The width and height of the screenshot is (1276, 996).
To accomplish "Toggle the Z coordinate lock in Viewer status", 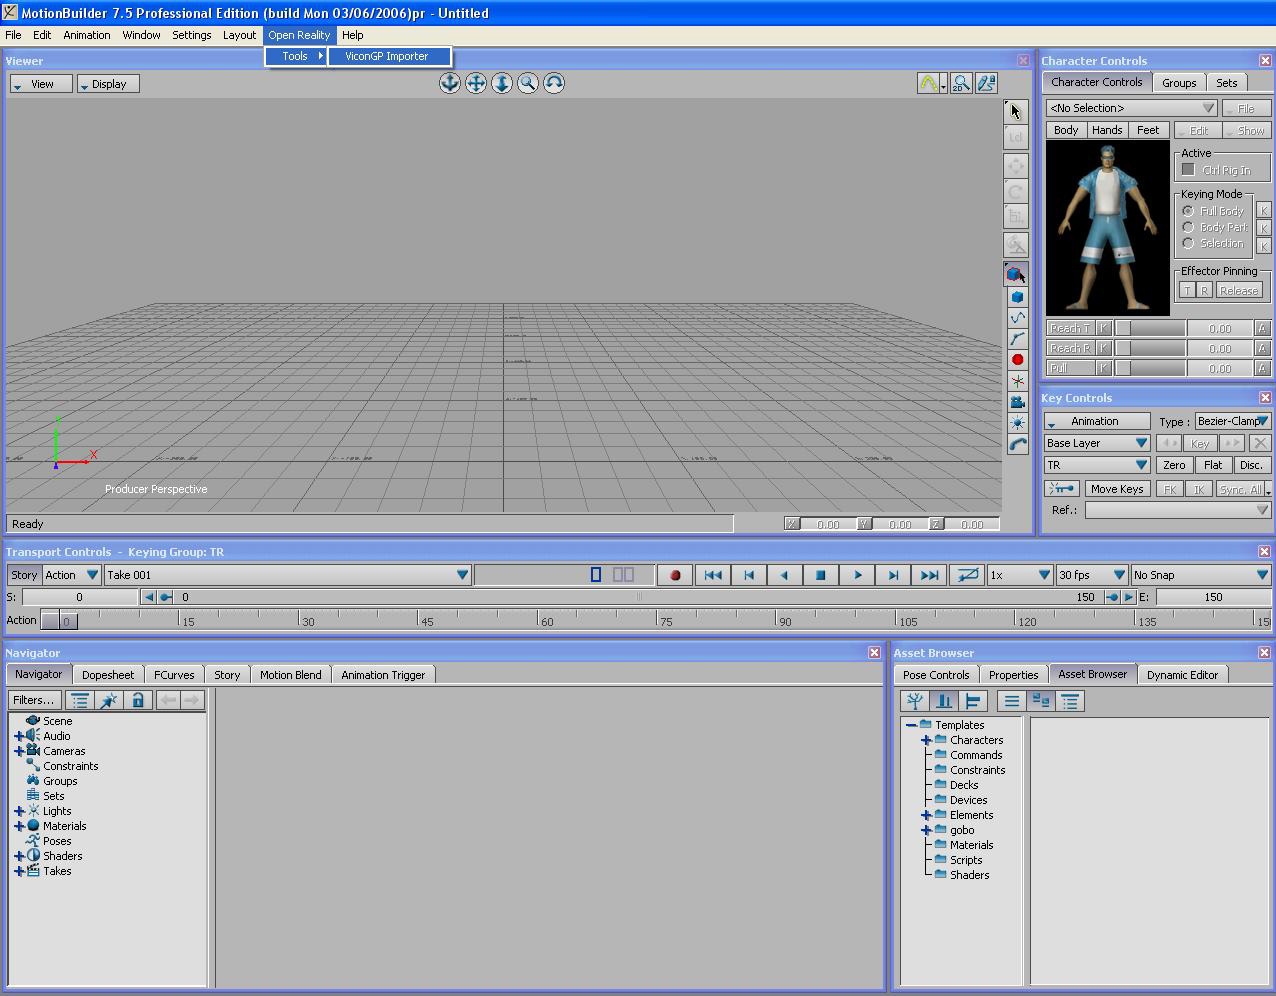I will point(936,524).
